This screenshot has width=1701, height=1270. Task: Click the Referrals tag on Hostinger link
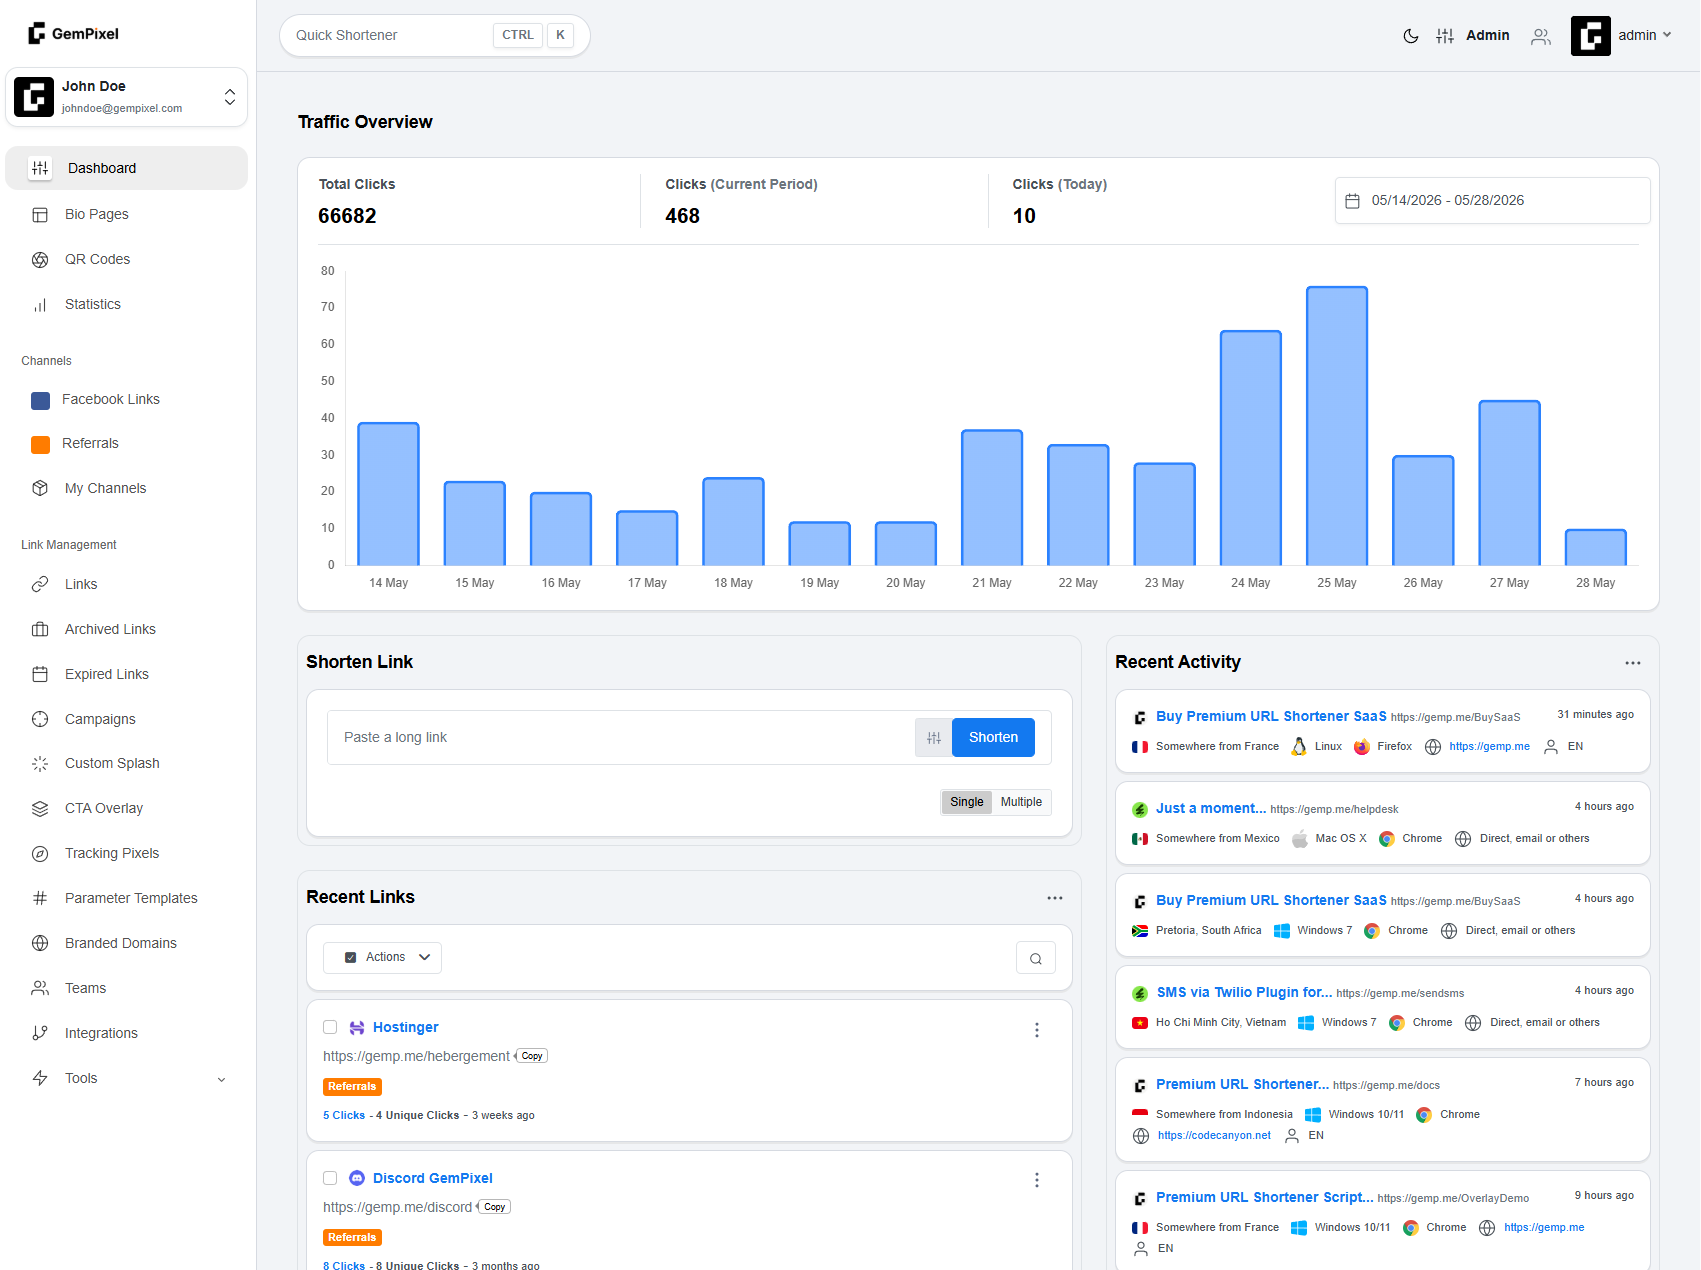coord(352,1087)
